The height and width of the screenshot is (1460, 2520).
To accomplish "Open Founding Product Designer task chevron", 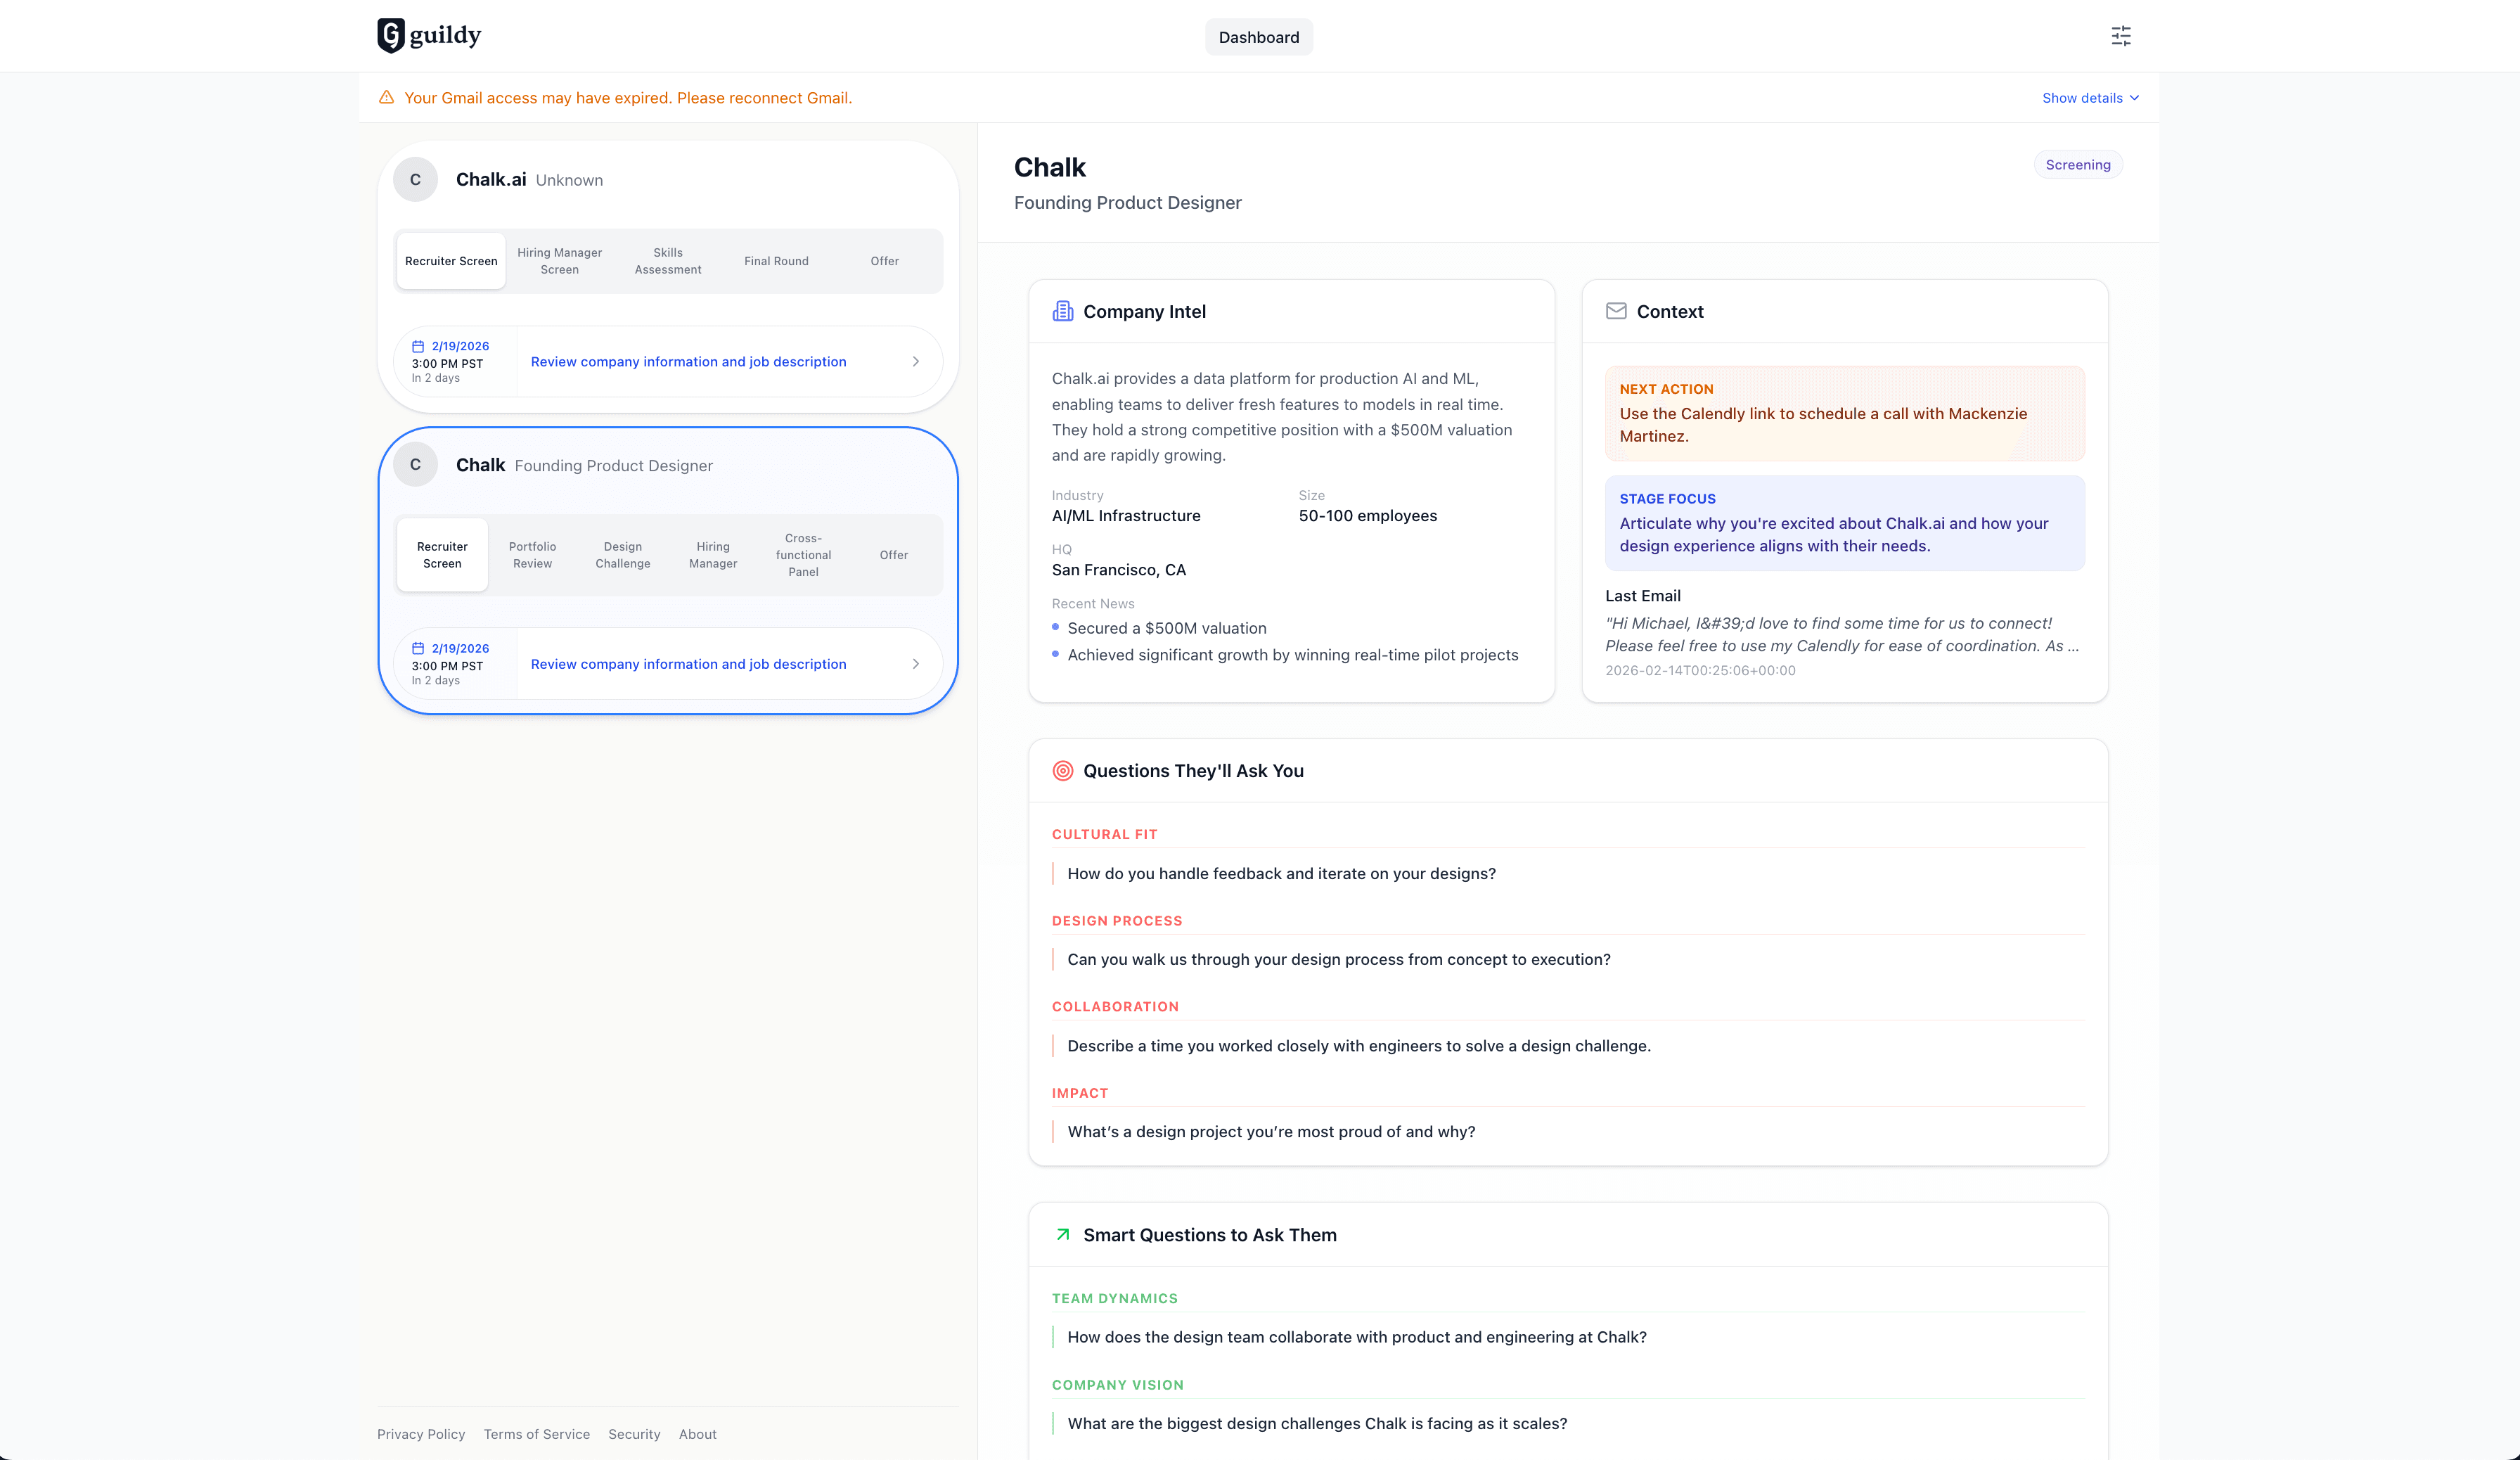I will pos(915,664).
